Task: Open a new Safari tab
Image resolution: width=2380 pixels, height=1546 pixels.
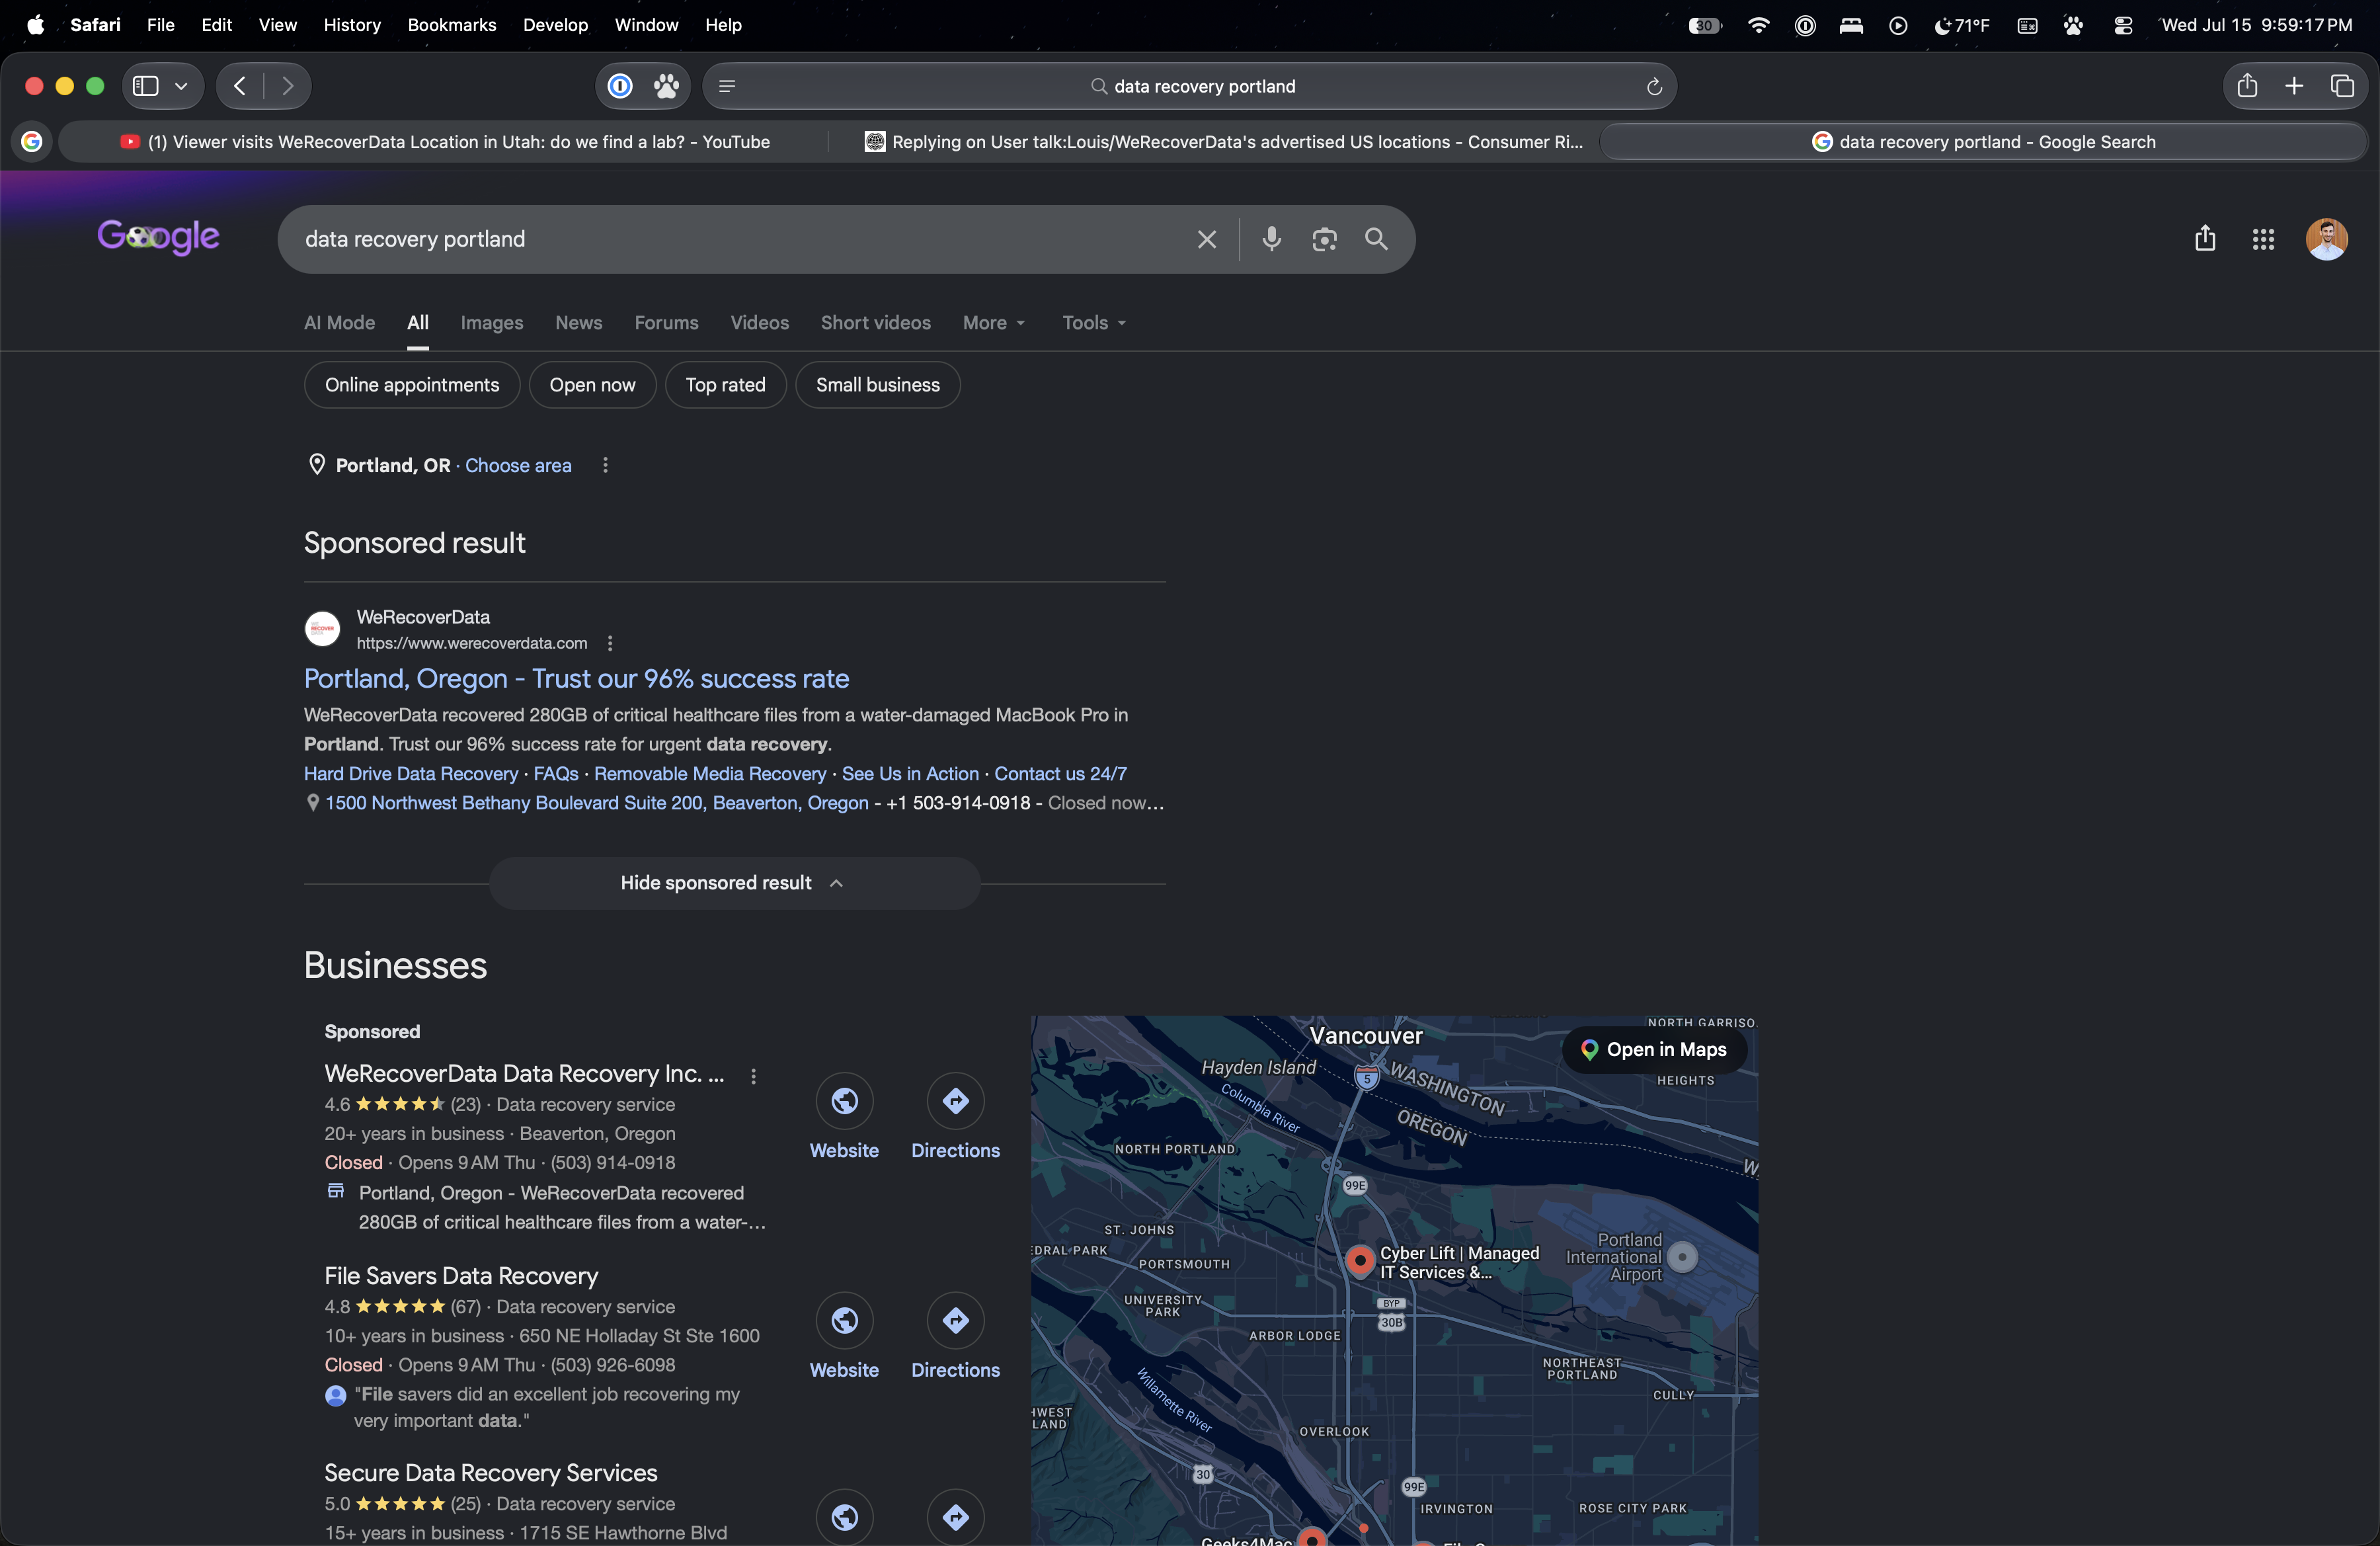Action: [2294, 86]
